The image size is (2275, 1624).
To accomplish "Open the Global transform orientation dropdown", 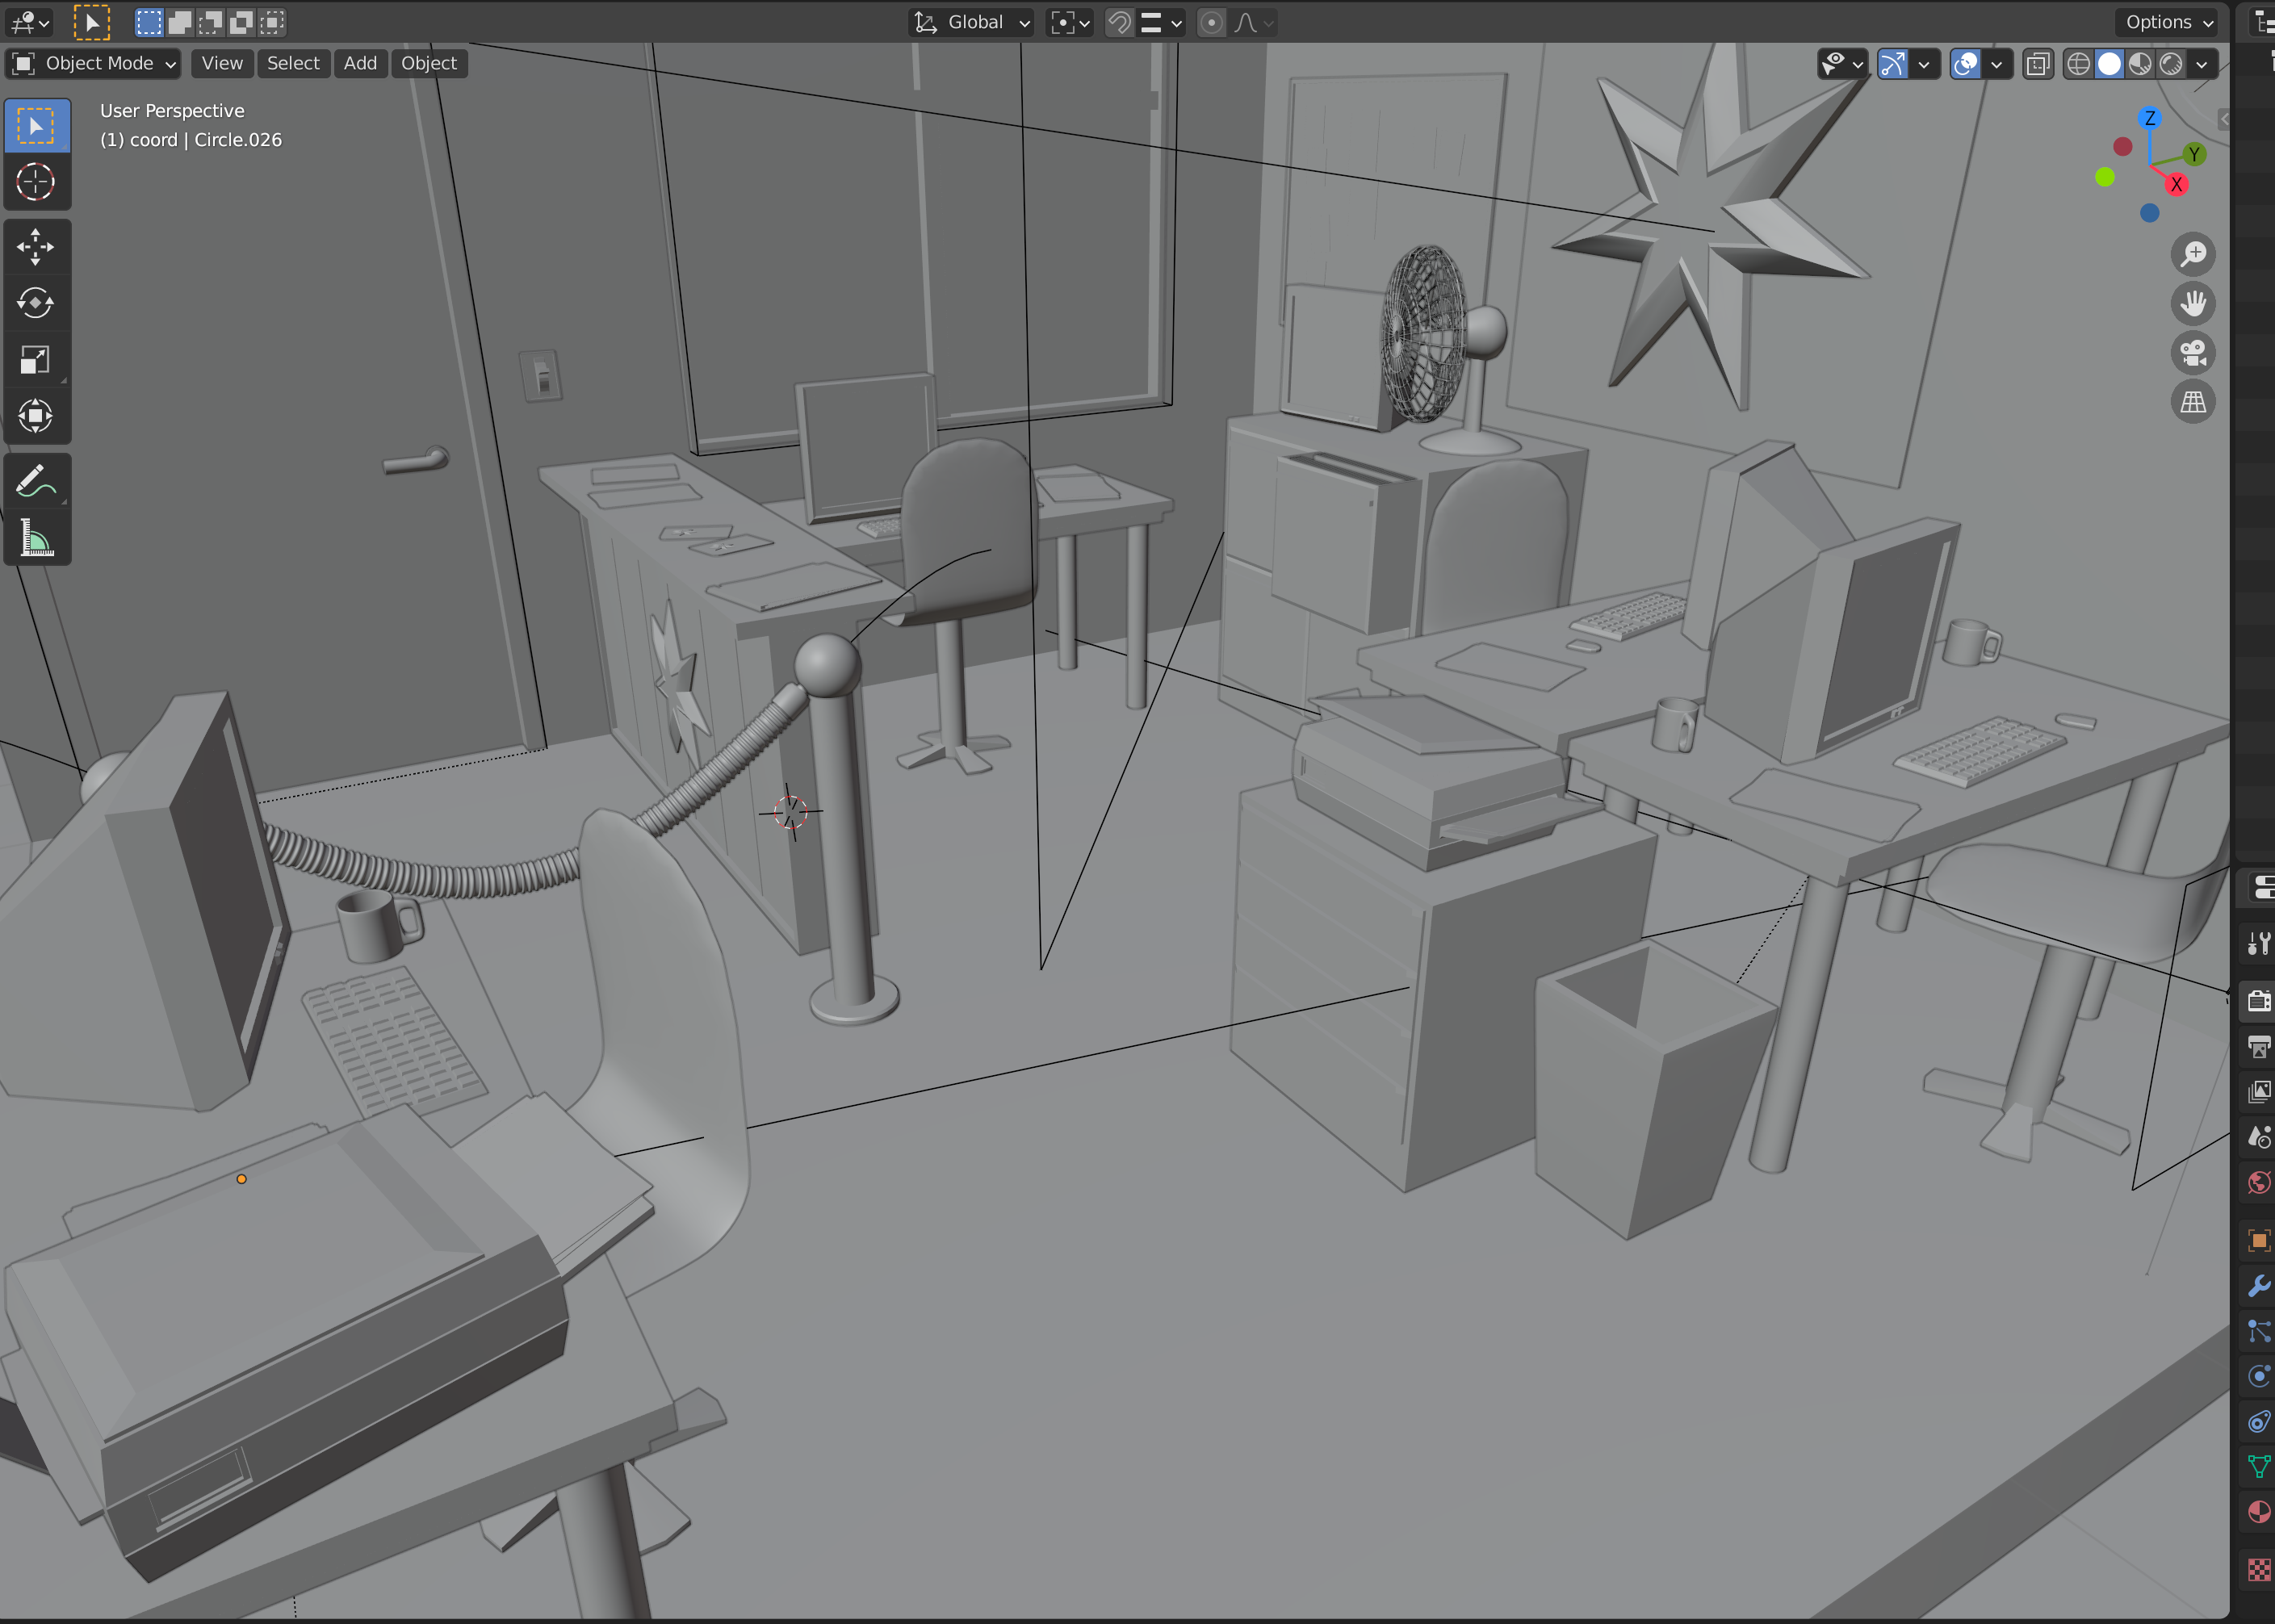I will 971,22.
